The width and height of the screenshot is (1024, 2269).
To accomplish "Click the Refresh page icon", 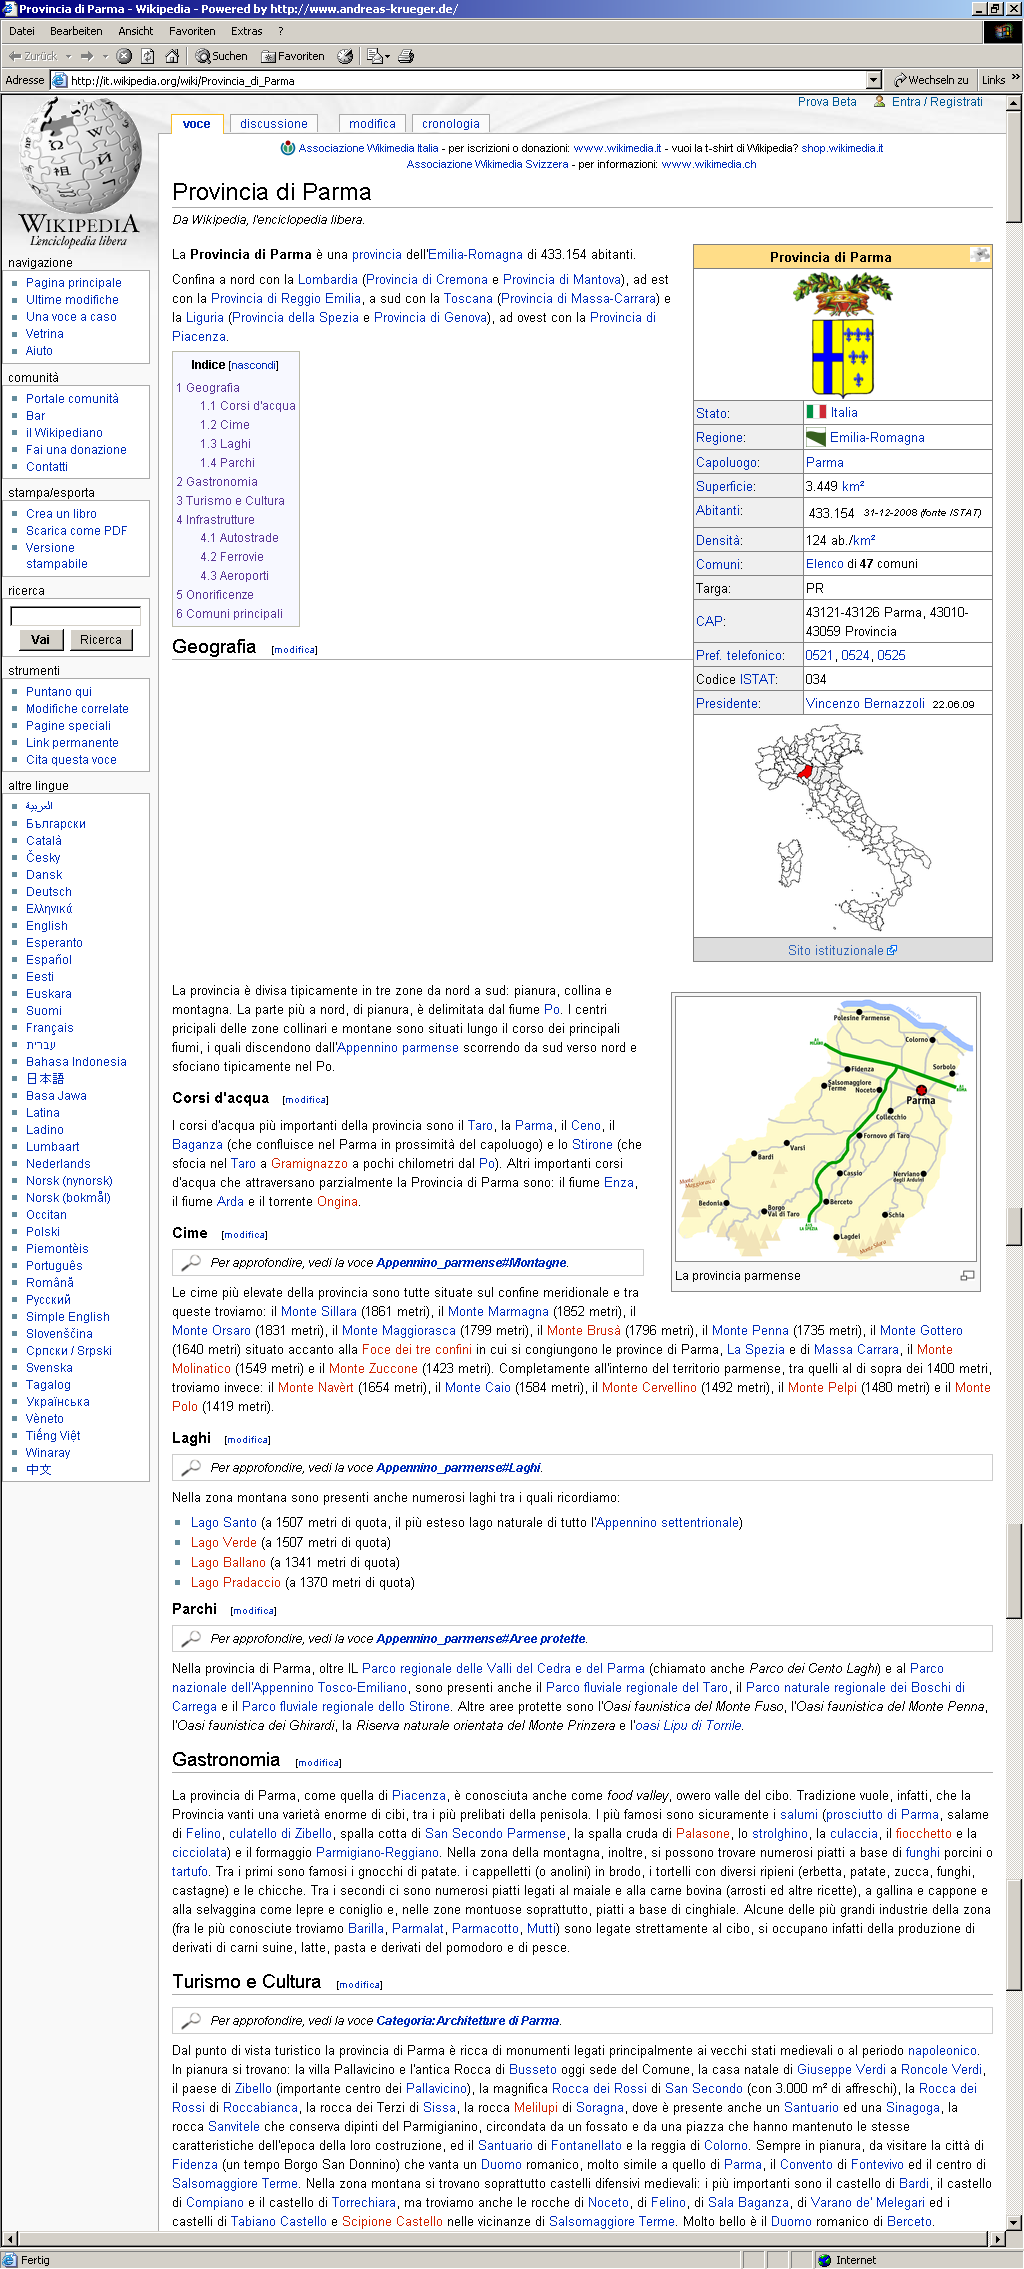I will [x=148, y=56].
